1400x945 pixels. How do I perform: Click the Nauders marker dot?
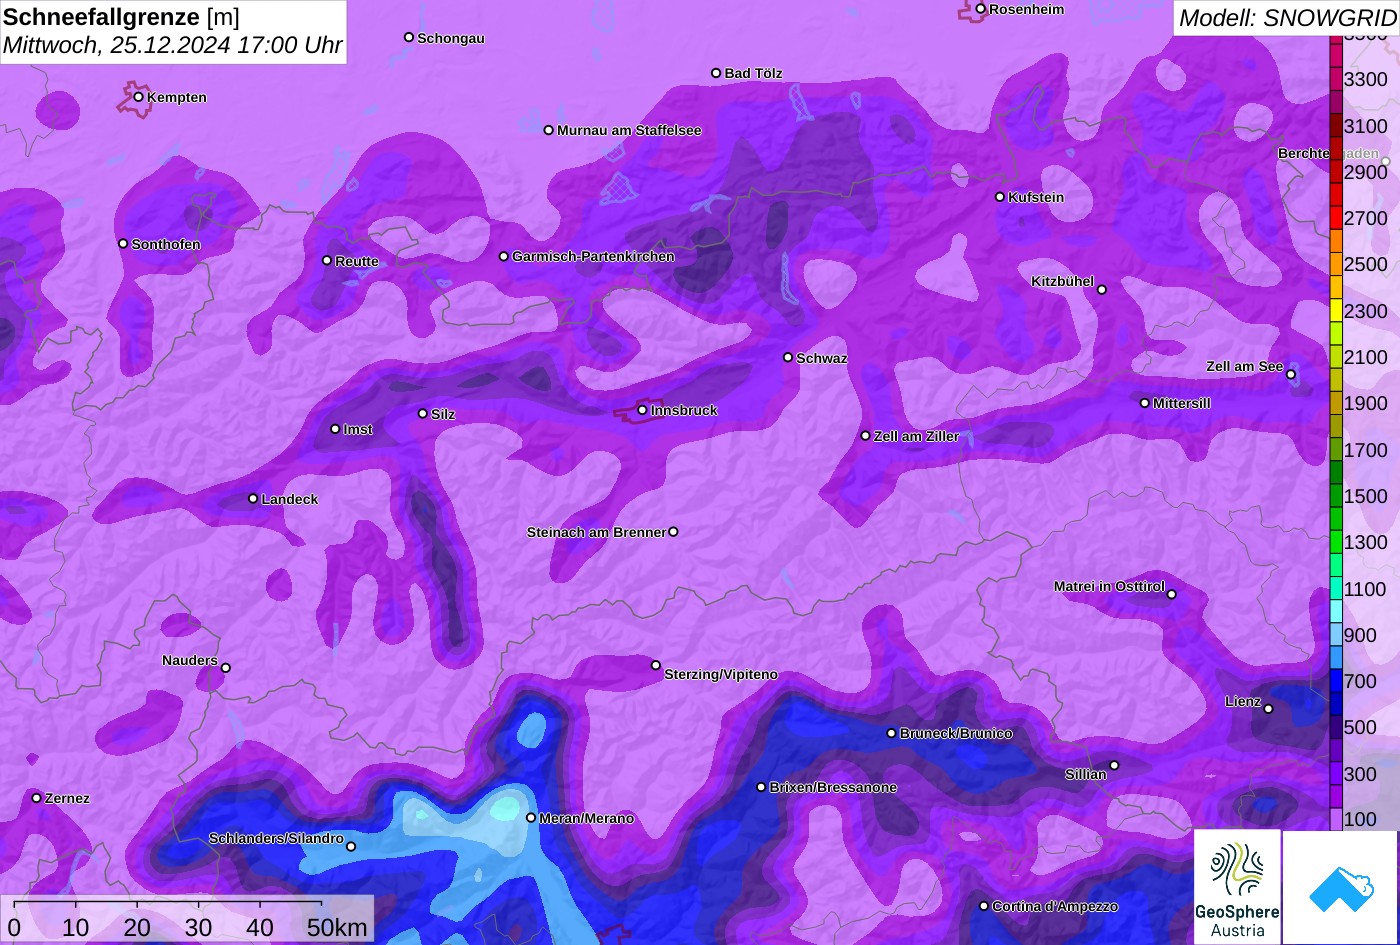(226, 668)
